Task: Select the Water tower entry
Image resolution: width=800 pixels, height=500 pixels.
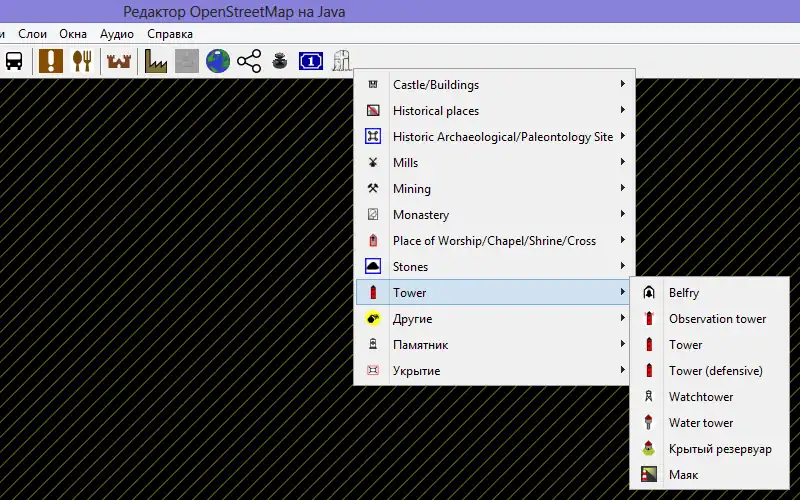Action: [x=700, y=423]
